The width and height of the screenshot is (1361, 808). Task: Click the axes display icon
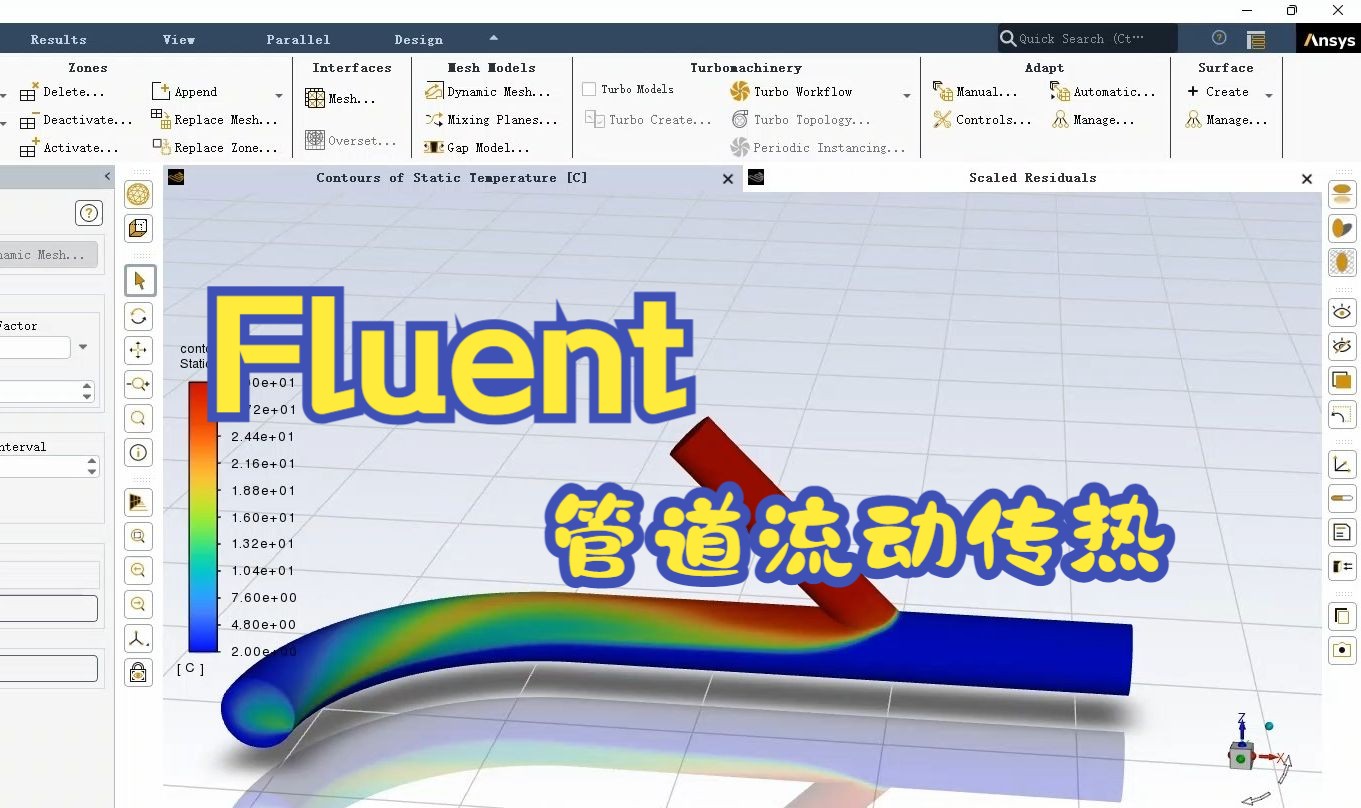pyautogui.click(x=1342, y=464)
